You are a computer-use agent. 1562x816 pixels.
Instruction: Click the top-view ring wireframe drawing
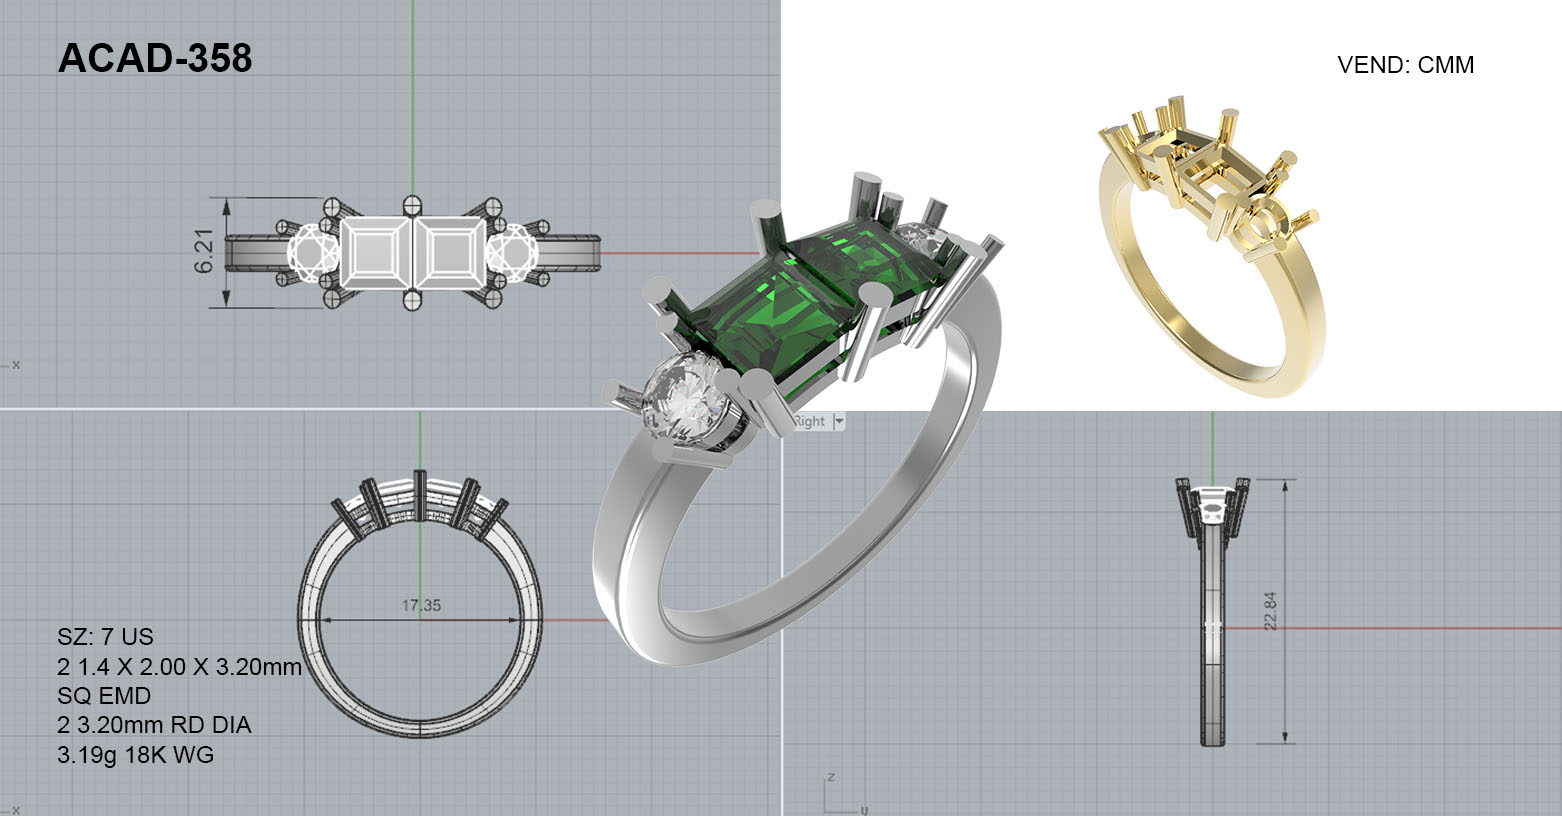tap(412, 252)
